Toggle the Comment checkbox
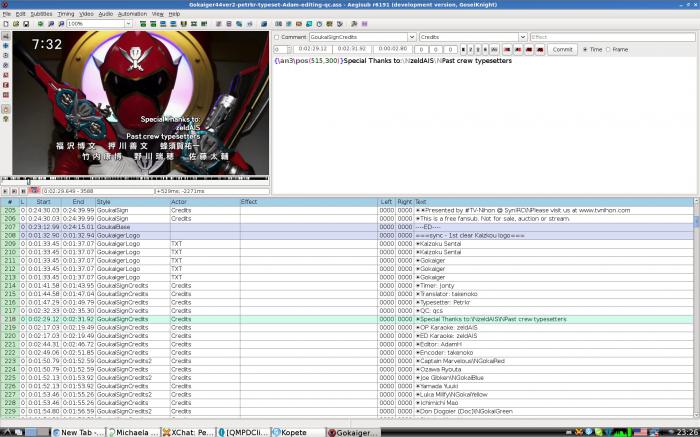This screenshot has width=700, height=437. click(277, 37)
